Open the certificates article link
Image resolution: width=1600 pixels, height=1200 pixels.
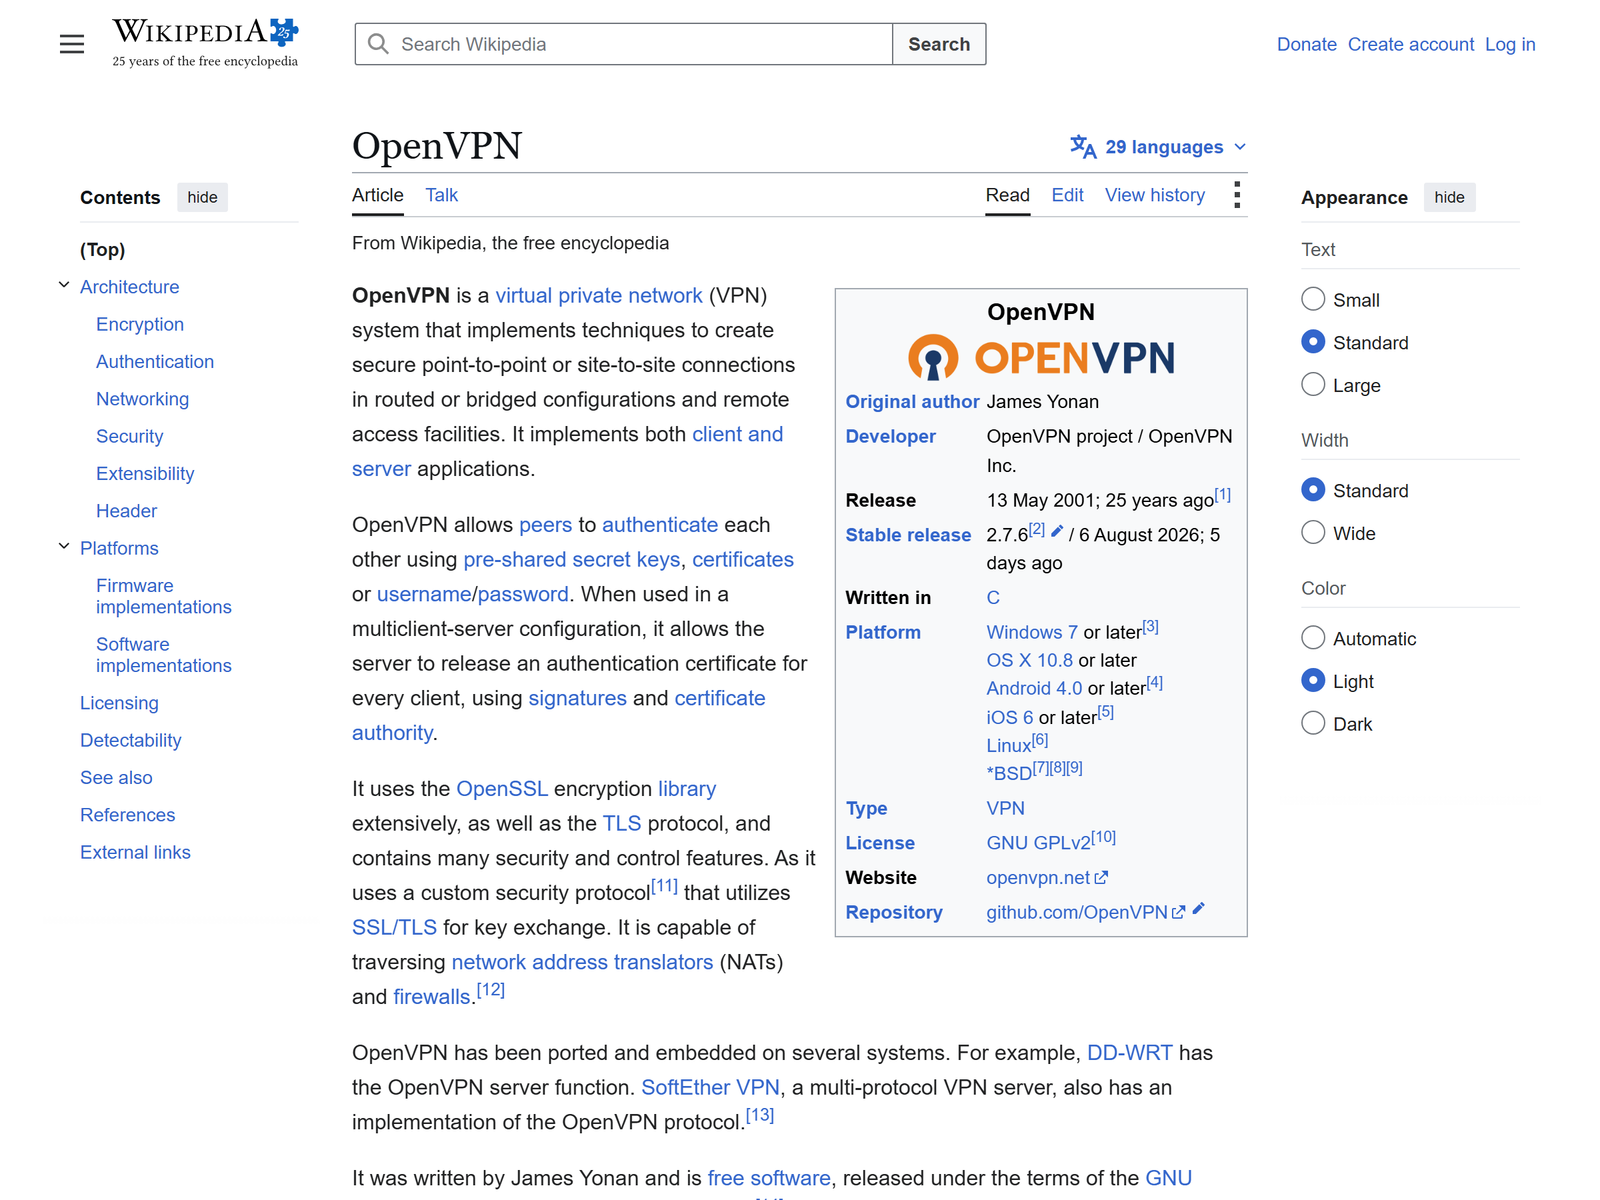pos(743,559)
